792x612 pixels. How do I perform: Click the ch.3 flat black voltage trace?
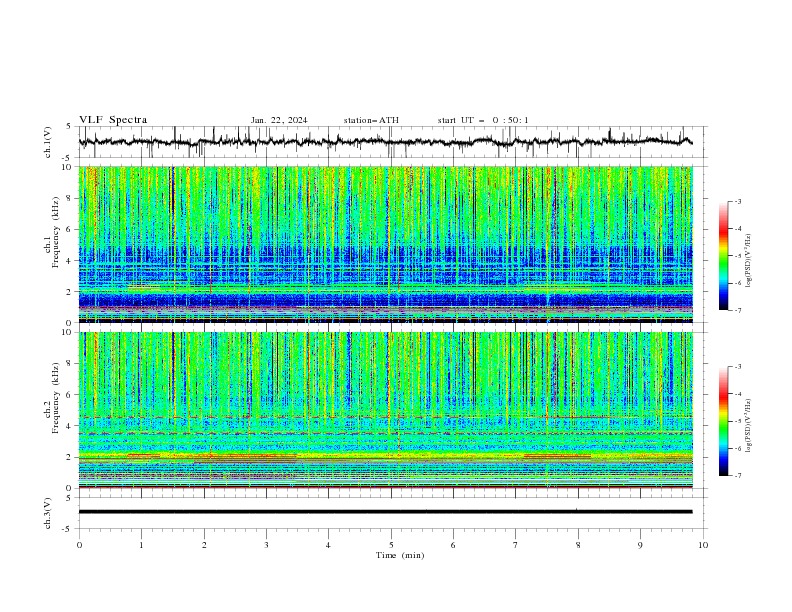[385, 512]
